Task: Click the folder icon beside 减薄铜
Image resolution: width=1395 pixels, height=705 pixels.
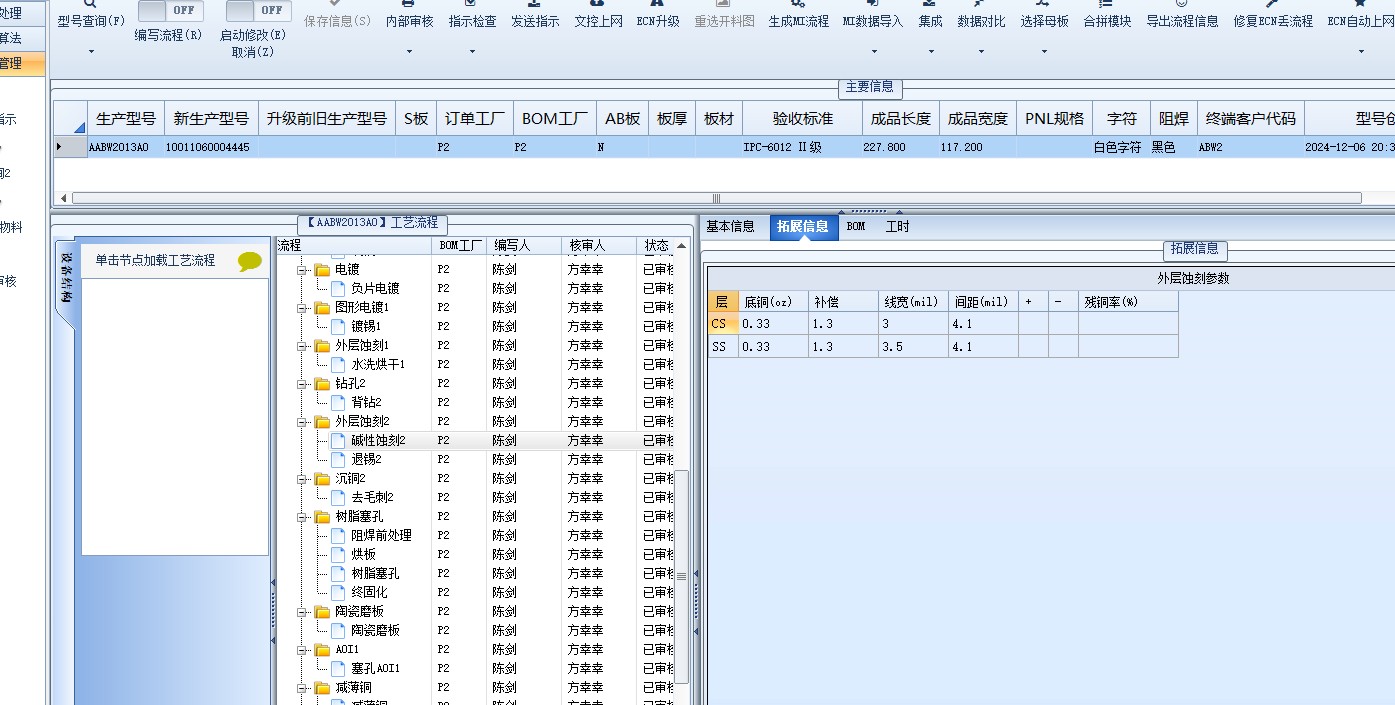Action: pyautogui.click(x=322, y=688)
